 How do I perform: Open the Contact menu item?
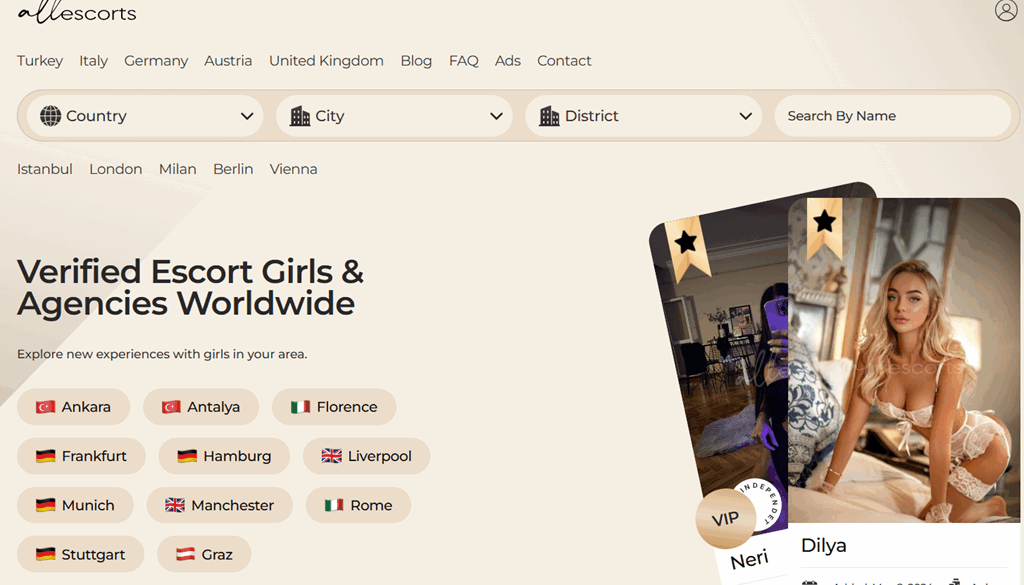[x=564, y=61]
